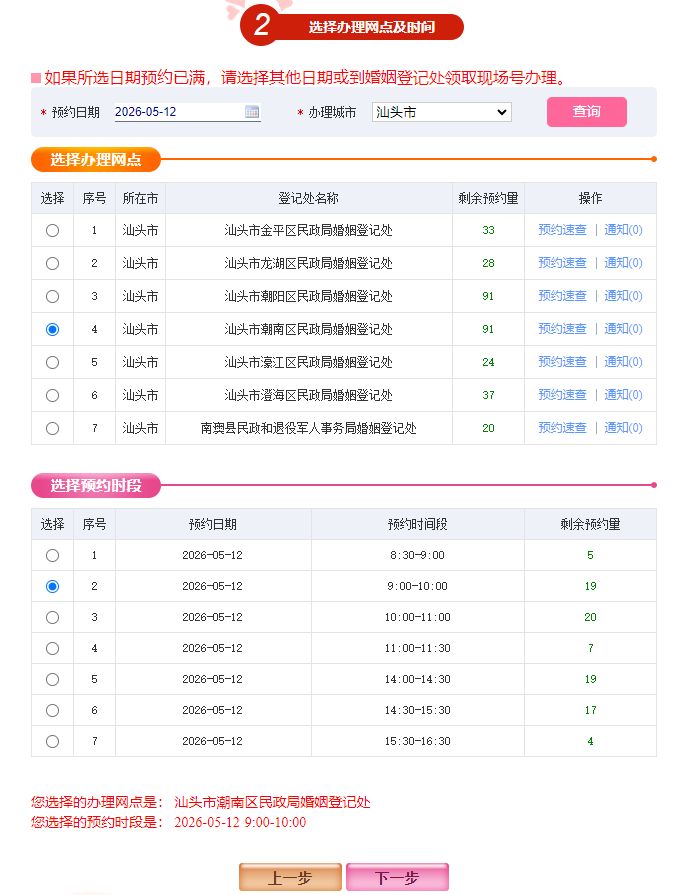Choose the 8:30-9:00 time slot radio
682x895 pixels.
pos(53,555)
